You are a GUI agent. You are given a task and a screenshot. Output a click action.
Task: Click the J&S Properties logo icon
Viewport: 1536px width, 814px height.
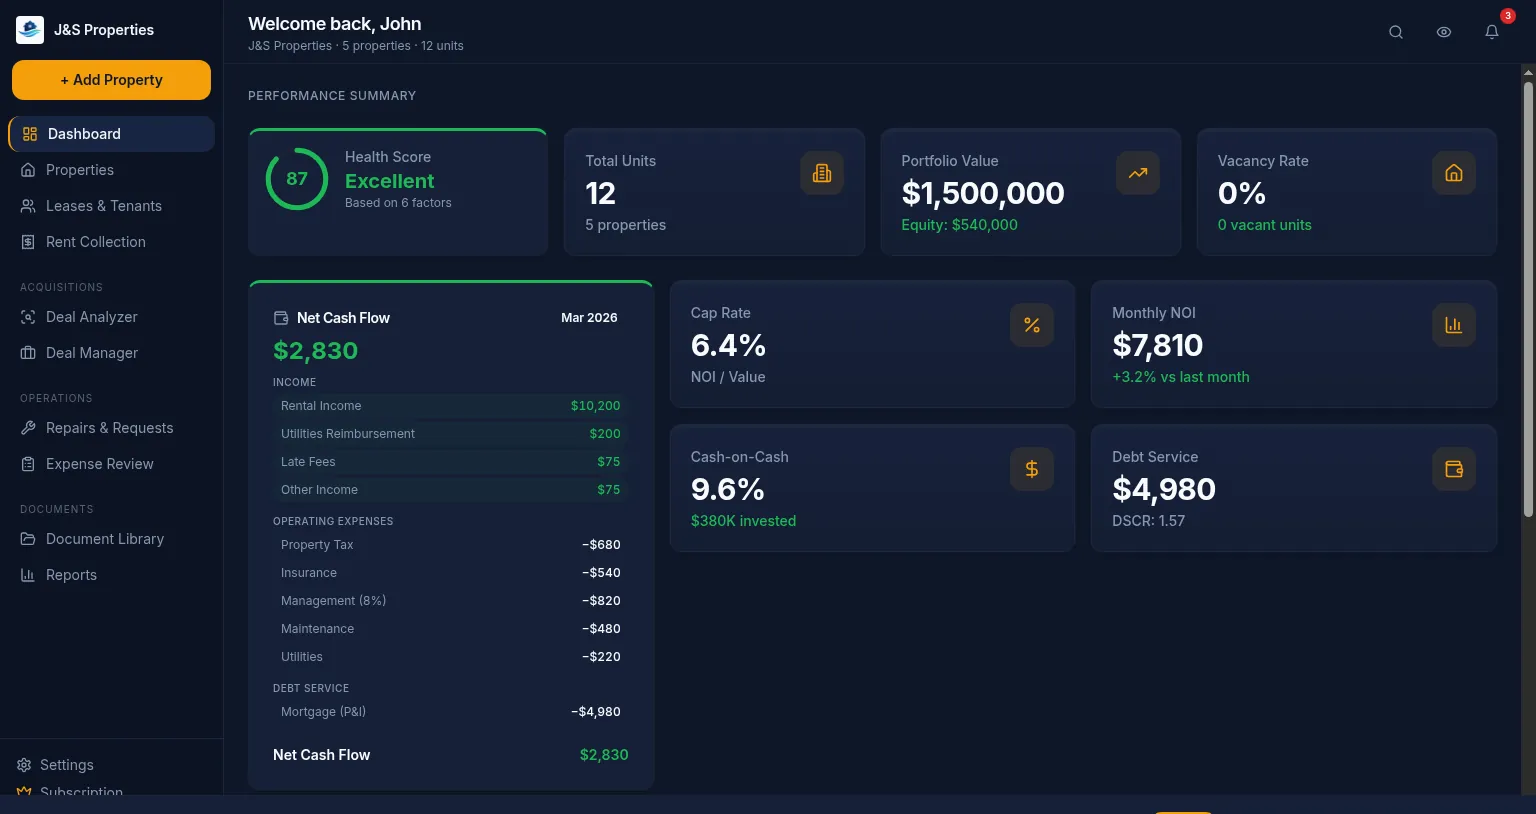(x=30, y=30)
